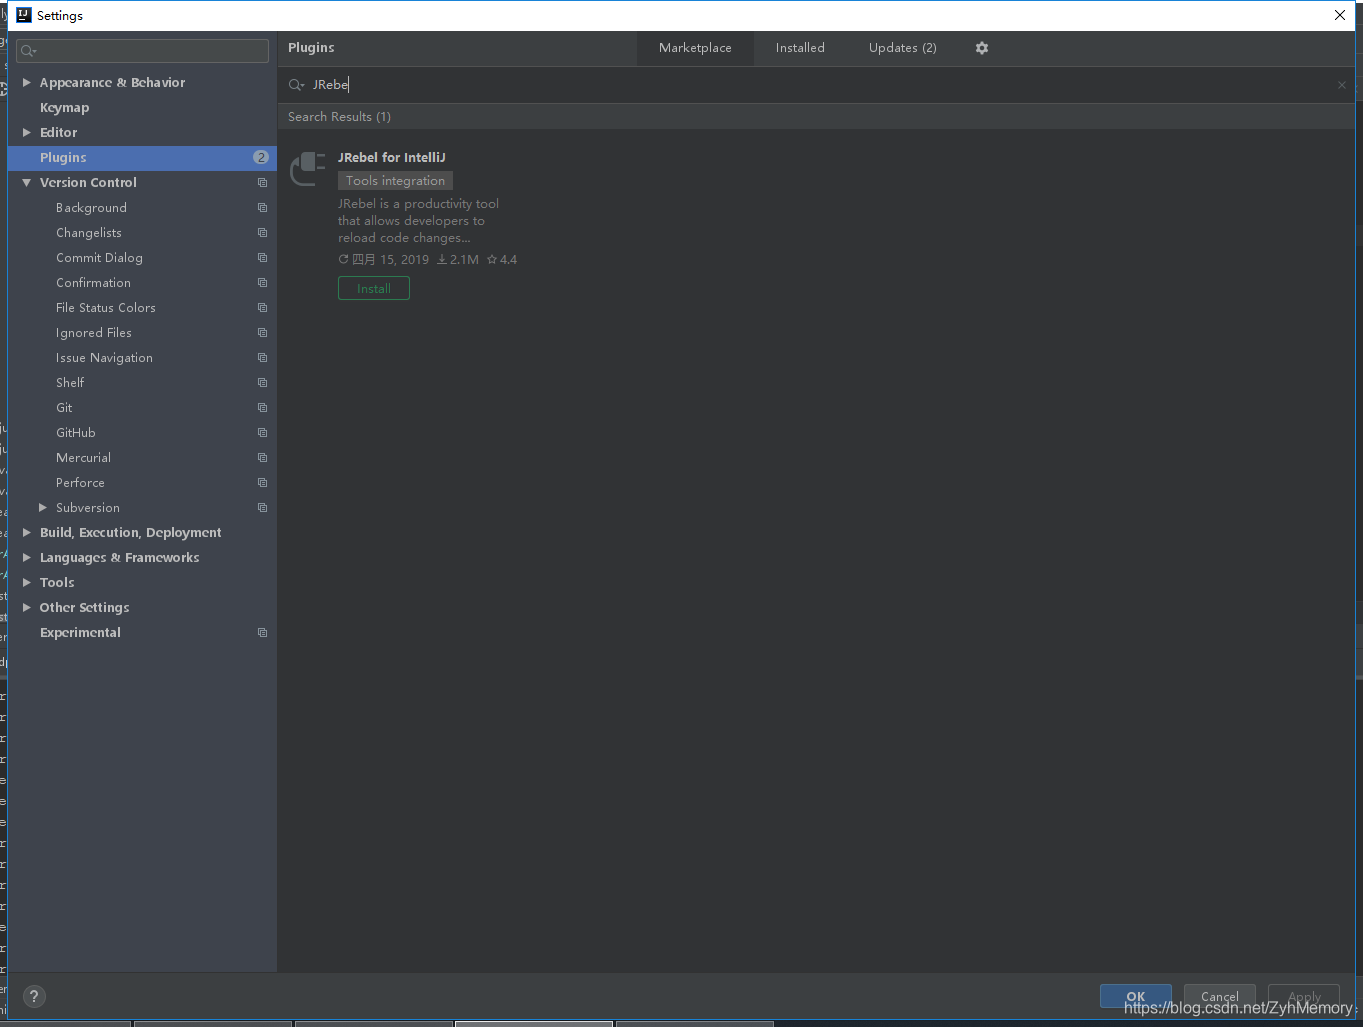Click project-level icon beside File Status Colors
This screenshot has width=1363, height=1027.
click(262, 308)
